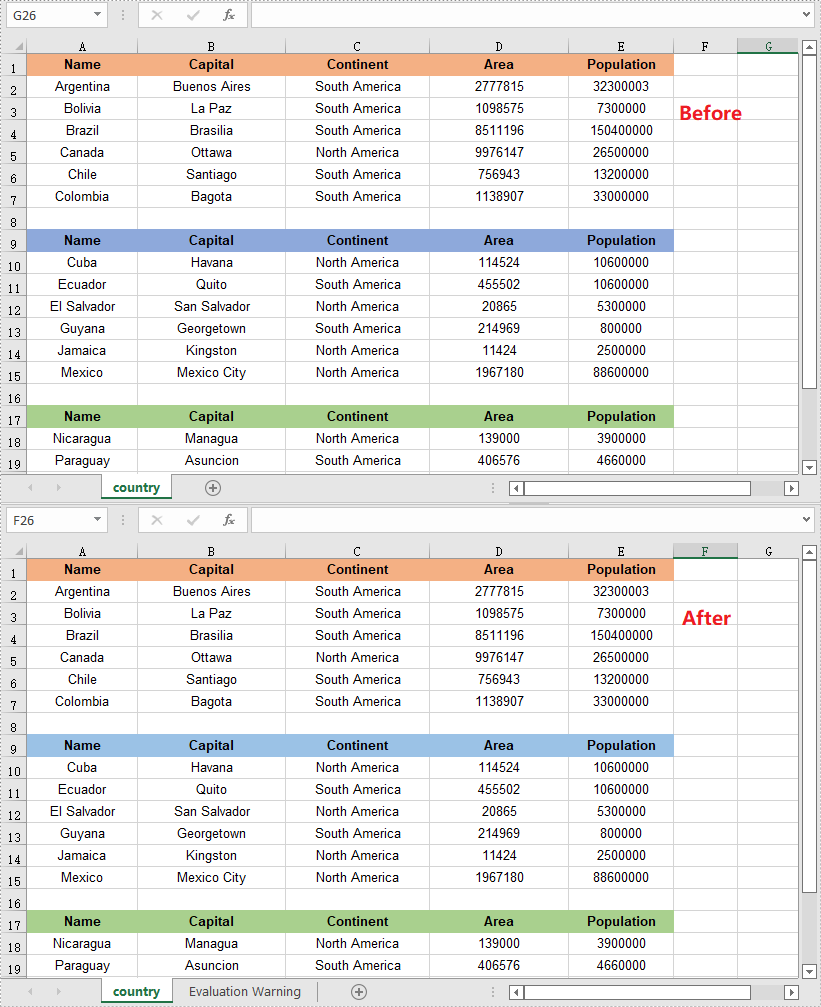Select column G header in top window

tap(767, 46)
